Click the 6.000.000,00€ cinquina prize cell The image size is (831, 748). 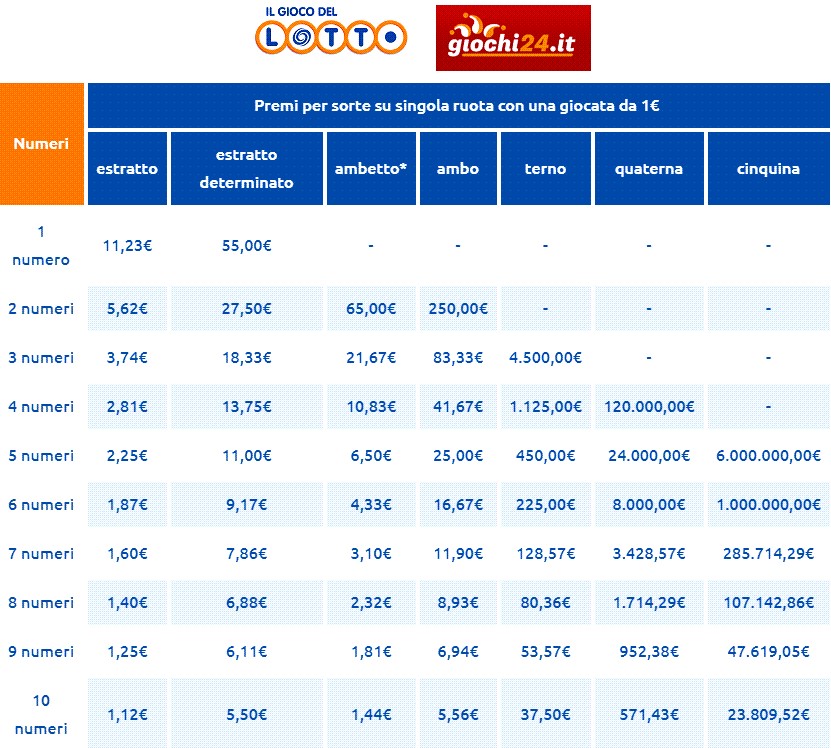tap(768, 456)
